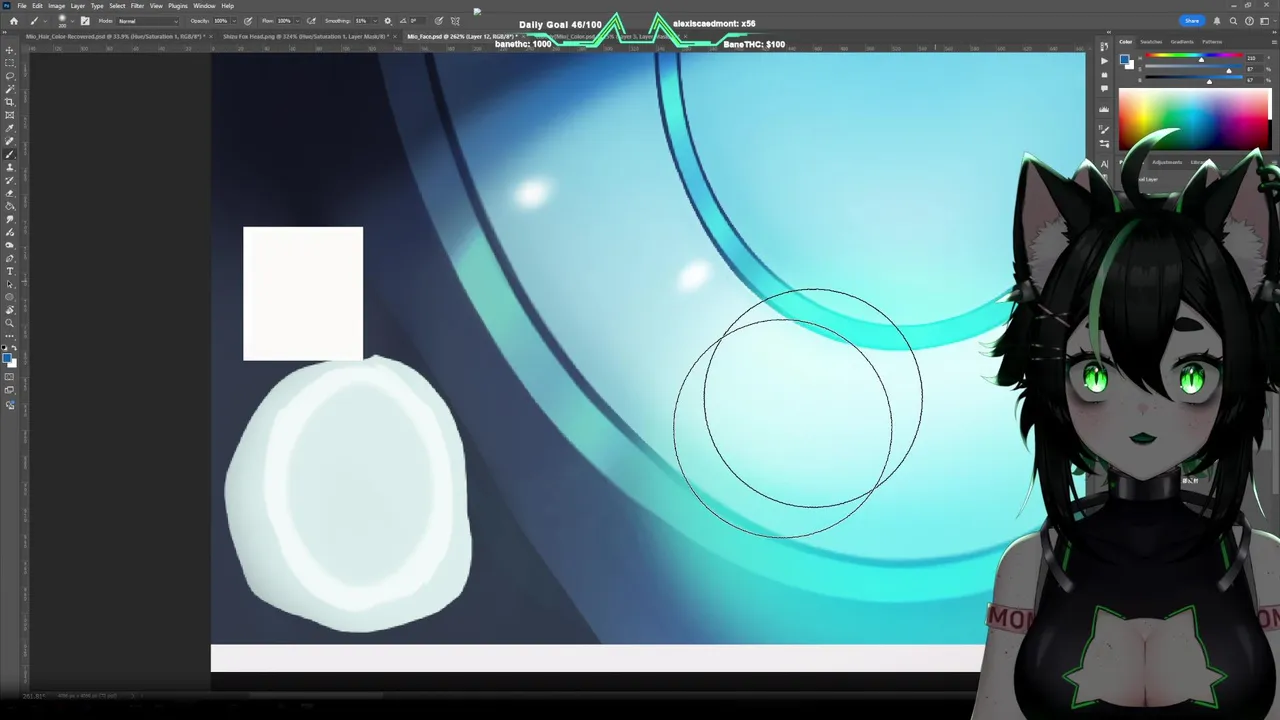Select the Path Selection arrow tool
The height and width of the screenshot is (720, 1280).
10,284
